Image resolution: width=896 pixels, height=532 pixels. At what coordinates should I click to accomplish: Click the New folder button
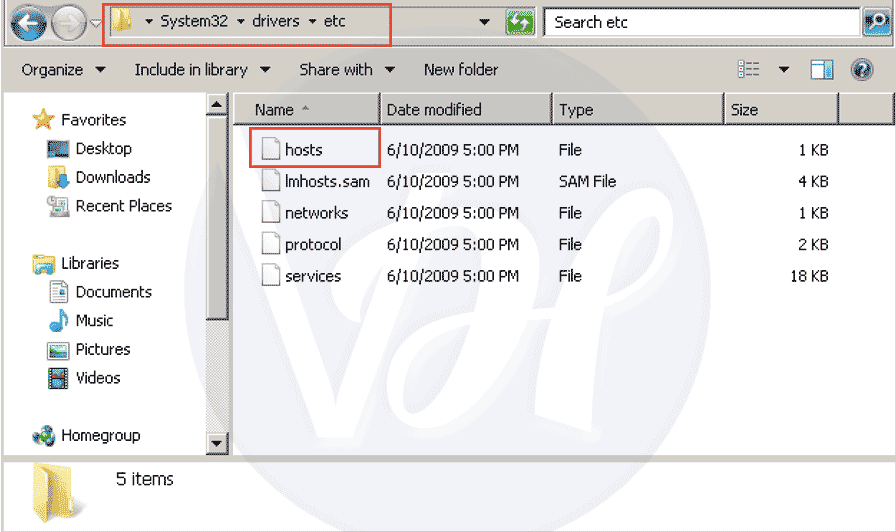[x=460, y=70]
